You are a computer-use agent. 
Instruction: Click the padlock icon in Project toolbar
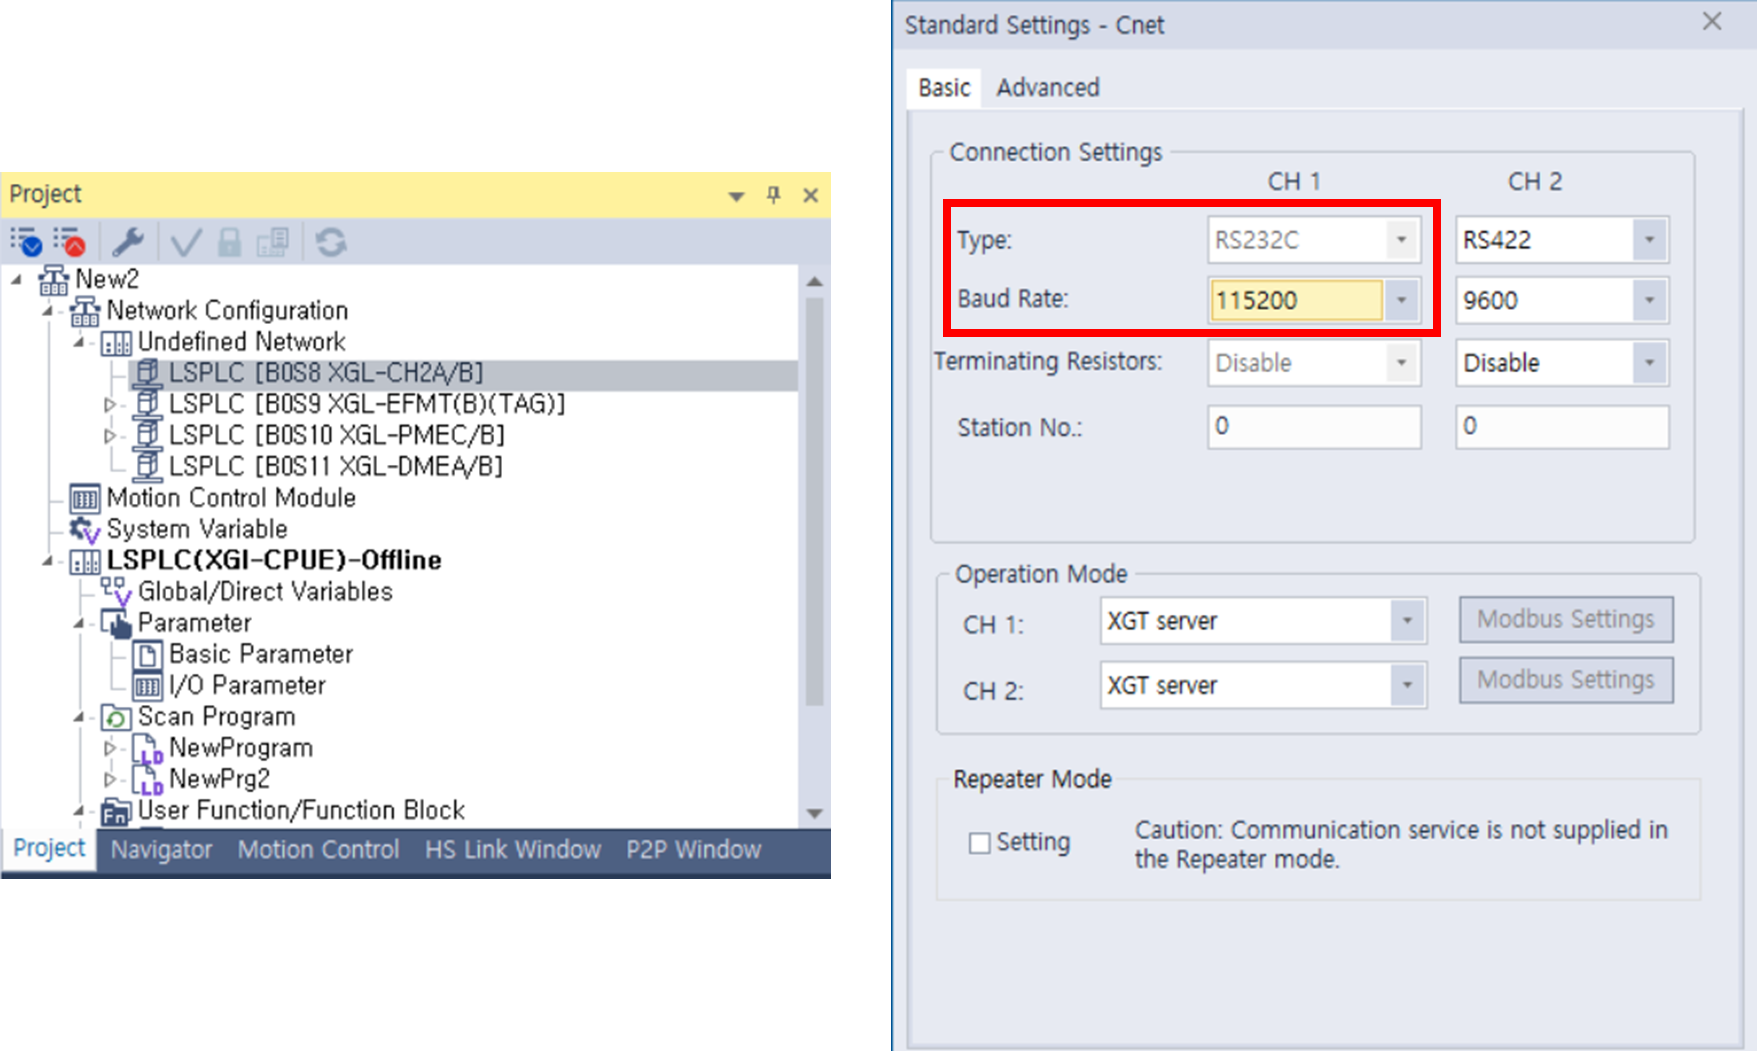pos(229,242)
